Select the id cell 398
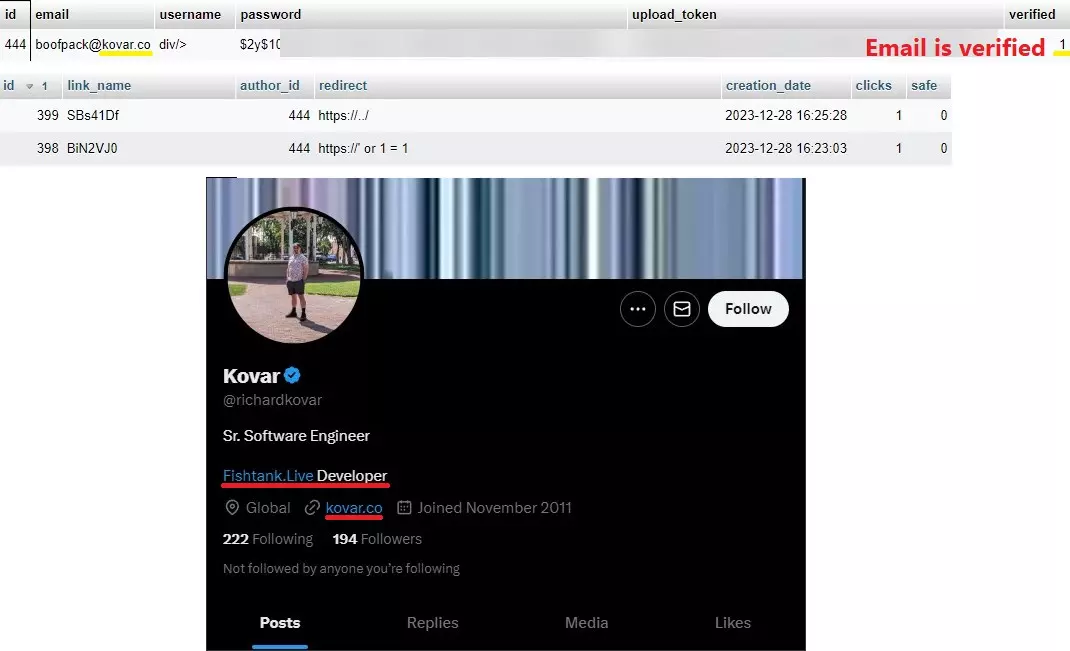This screenshot has height=651, width=1070. point(48,148)
